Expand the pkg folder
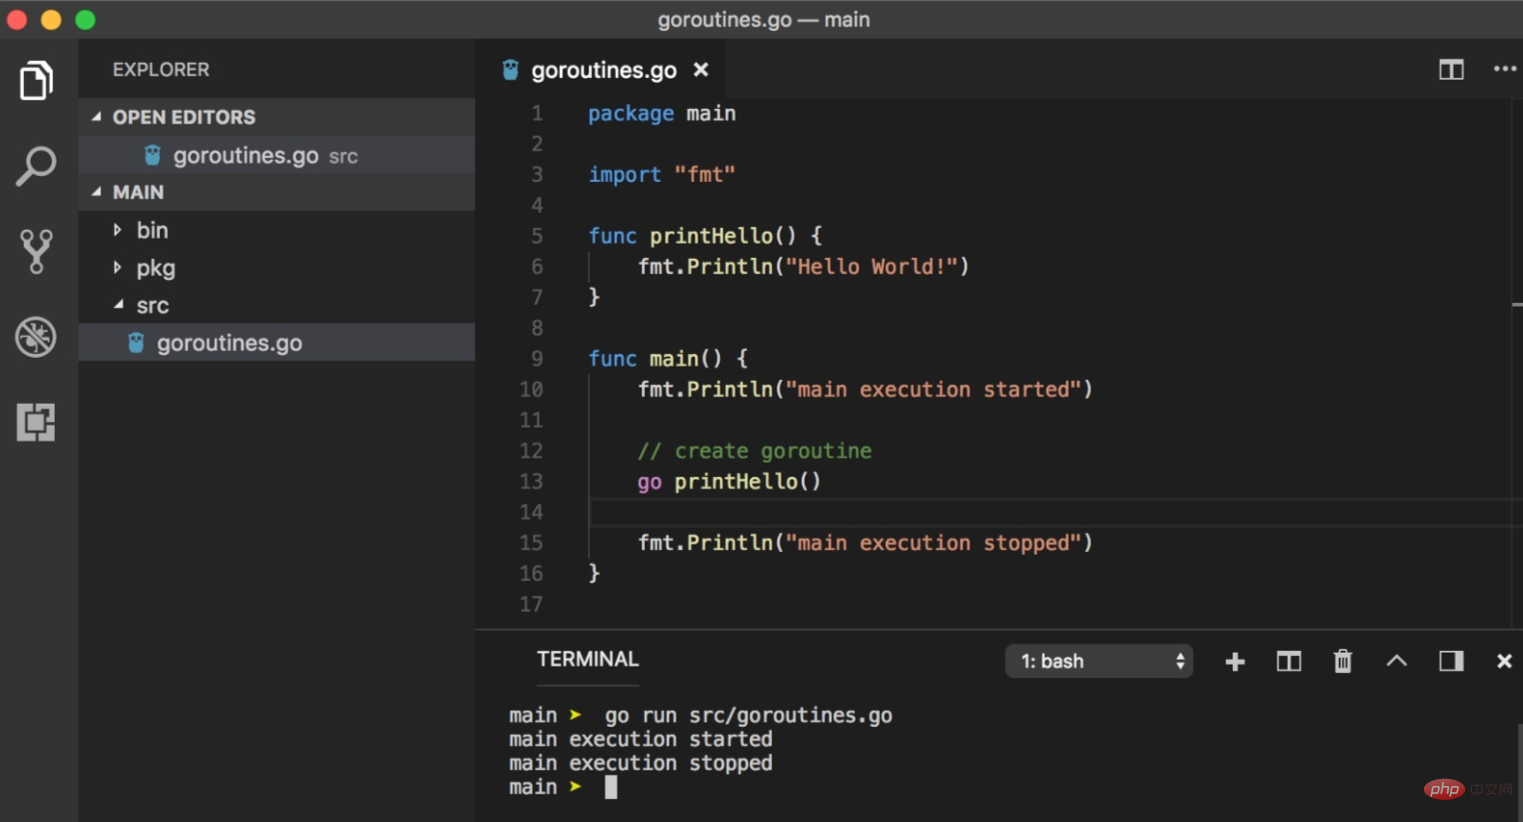Screen dimensions: 1523x822 point(155,268)
